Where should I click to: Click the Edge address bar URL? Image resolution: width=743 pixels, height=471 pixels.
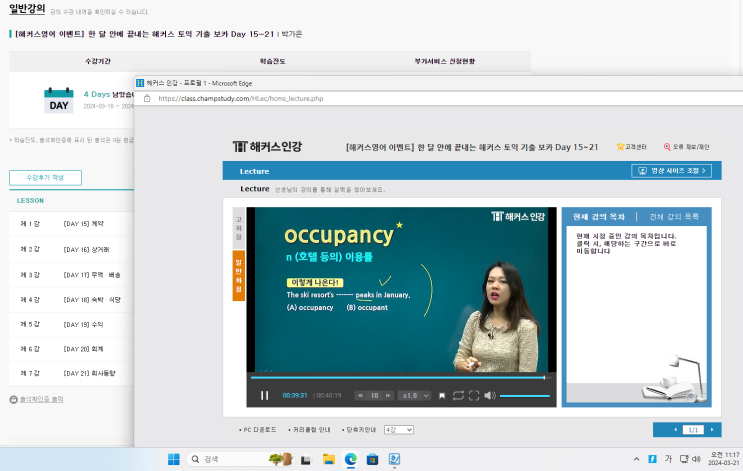[241, 99]
